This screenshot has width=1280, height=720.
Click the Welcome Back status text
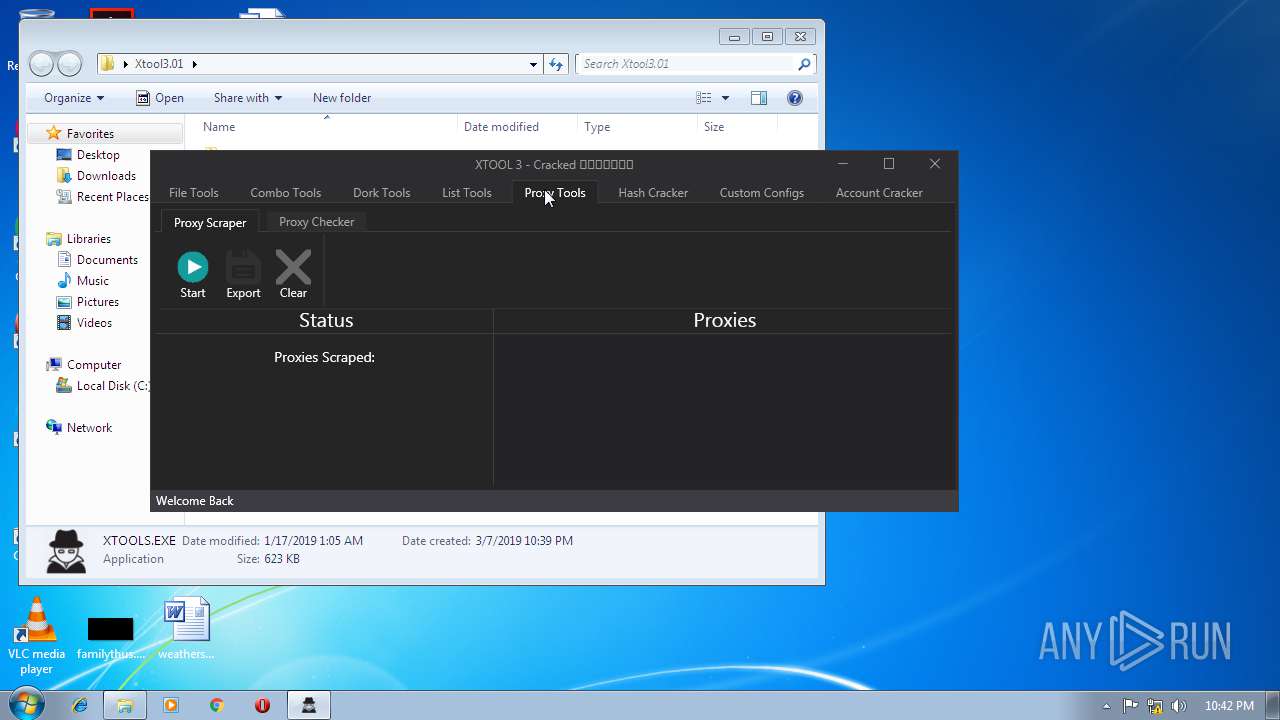pyautogui.click(x=195, y=501)
